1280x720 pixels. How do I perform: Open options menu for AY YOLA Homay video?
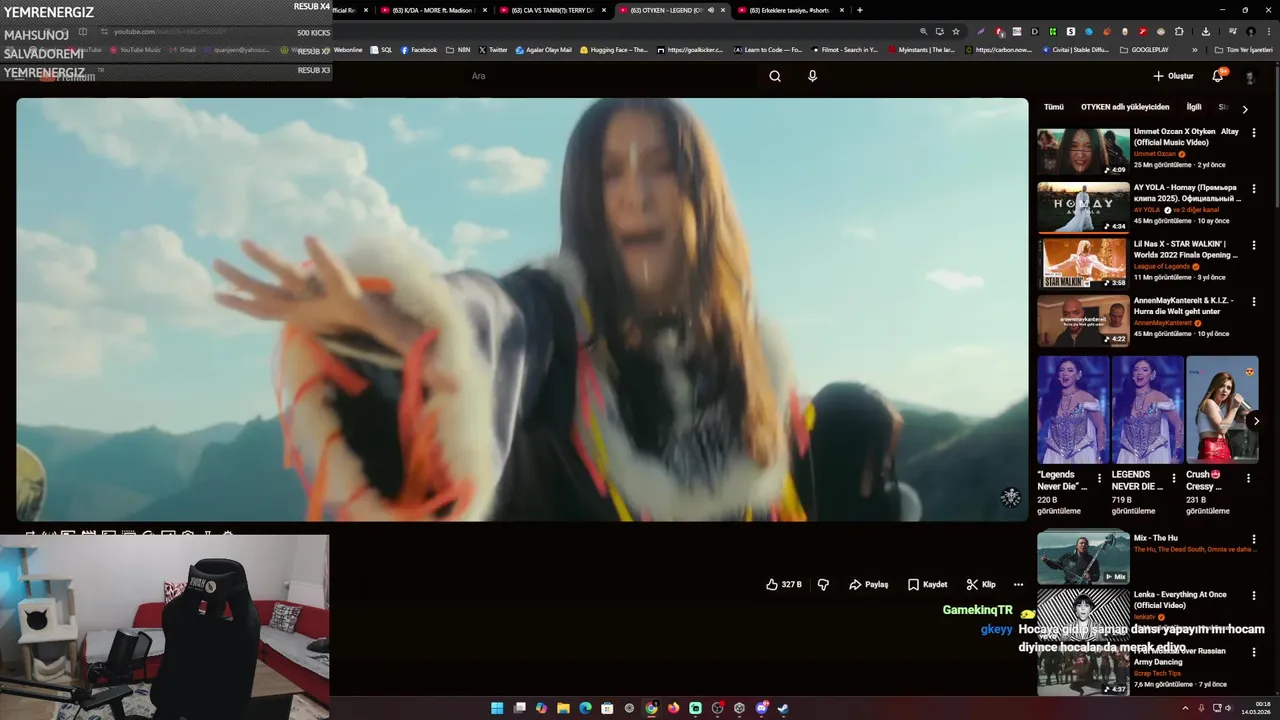1254,188
